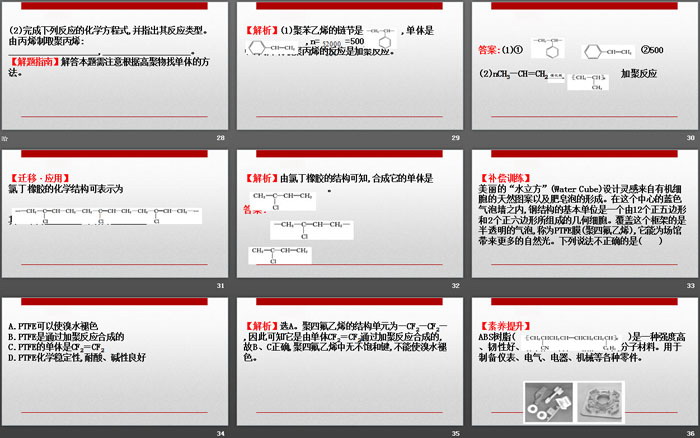Click the red 答案 label in slide 30

point(488,49)
